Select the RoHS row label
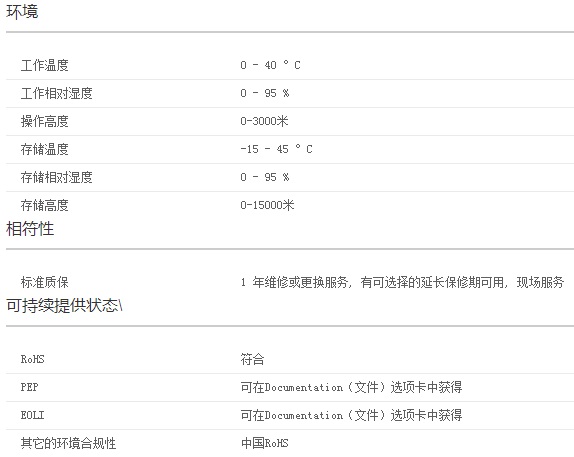The width and height of the screenshot is (574, 457). (x=33, y=359)
